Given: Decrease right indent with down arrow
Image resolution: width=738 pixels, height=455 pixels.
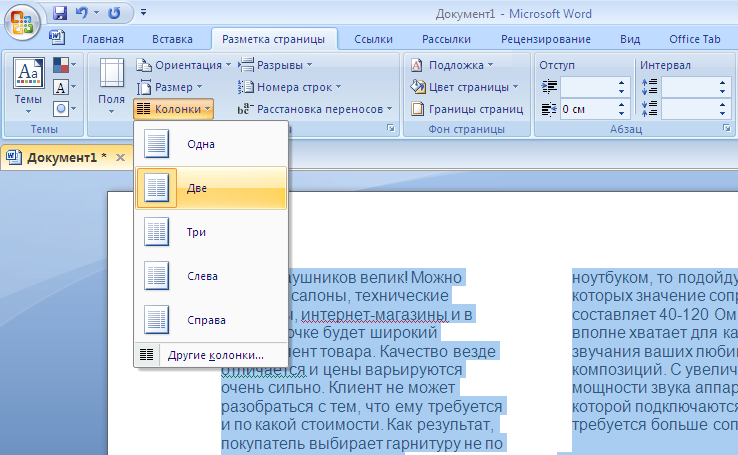Looking at the screenshot, I should (x=622, y=114).
